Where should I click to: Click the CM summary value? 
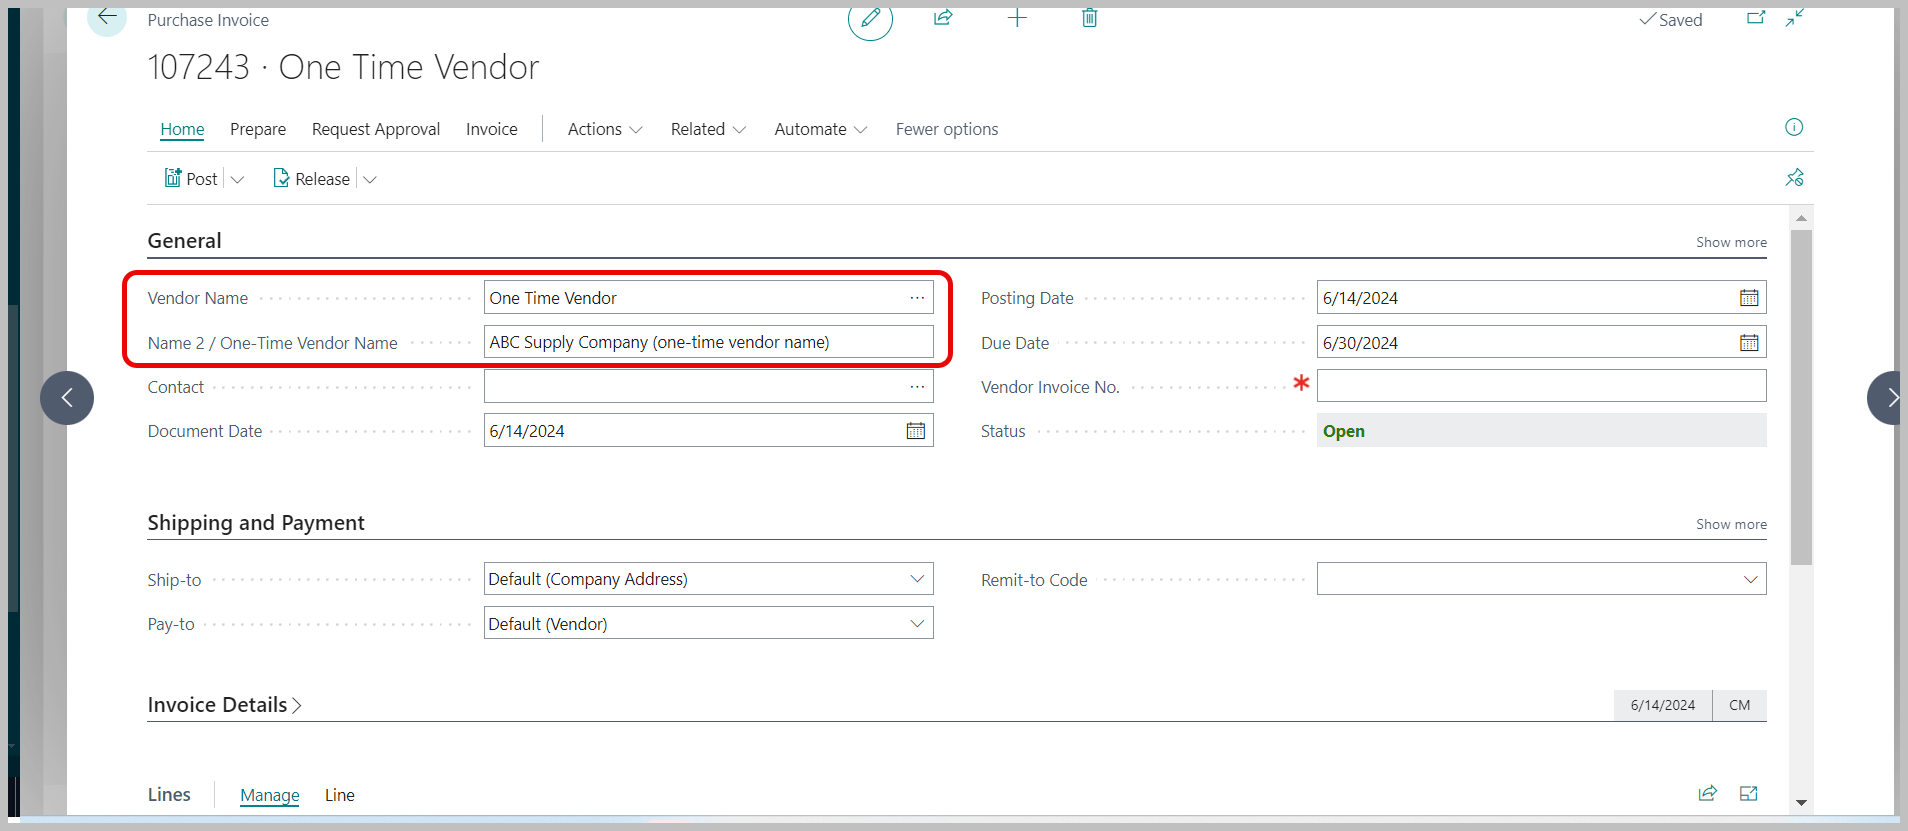point(1740,705)
